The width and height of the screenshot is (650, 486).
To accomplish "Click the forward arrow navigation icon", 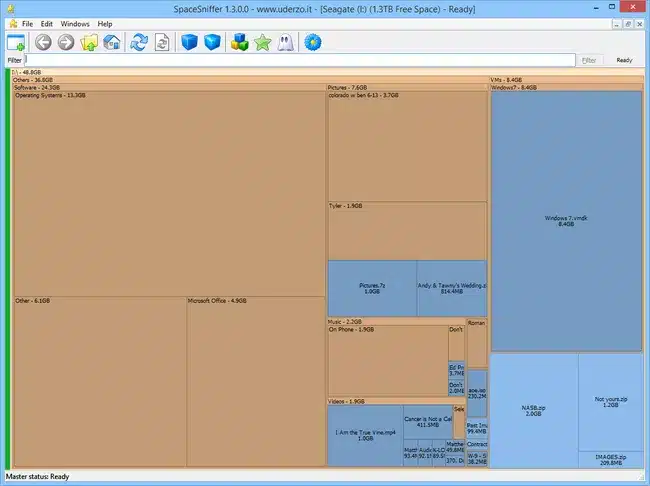I will point(66,42).
